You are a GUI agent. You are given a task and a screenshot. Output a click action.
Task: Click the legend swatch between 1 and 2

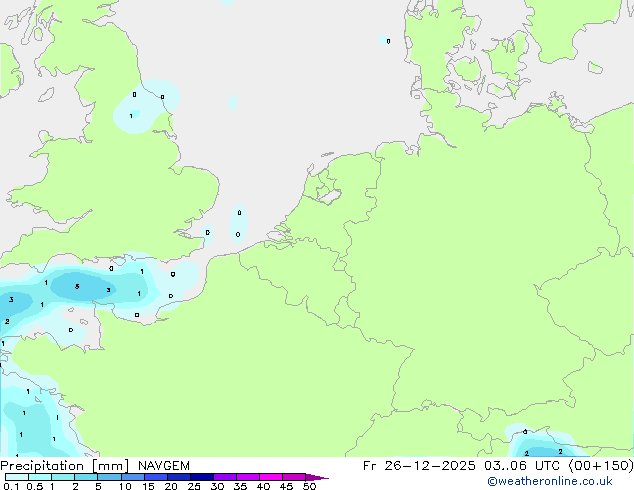point(63,477)
